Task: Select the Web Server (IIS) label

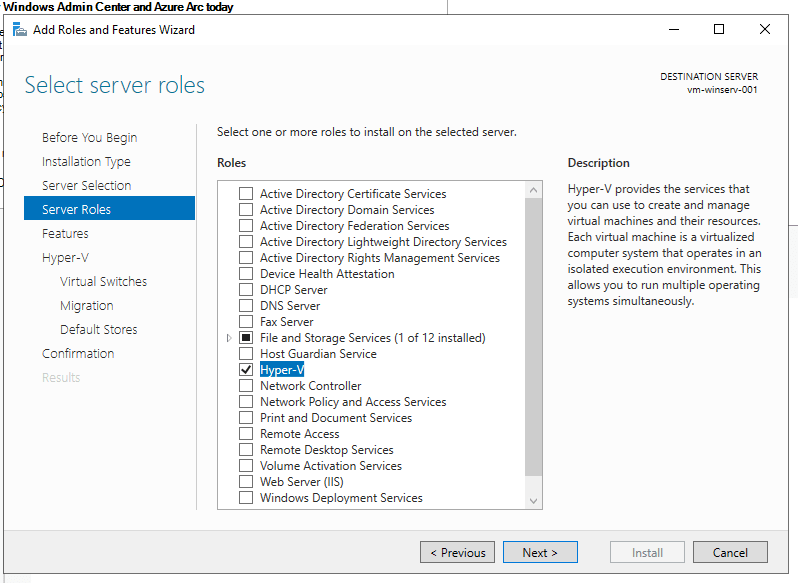Action: [302, 482]
